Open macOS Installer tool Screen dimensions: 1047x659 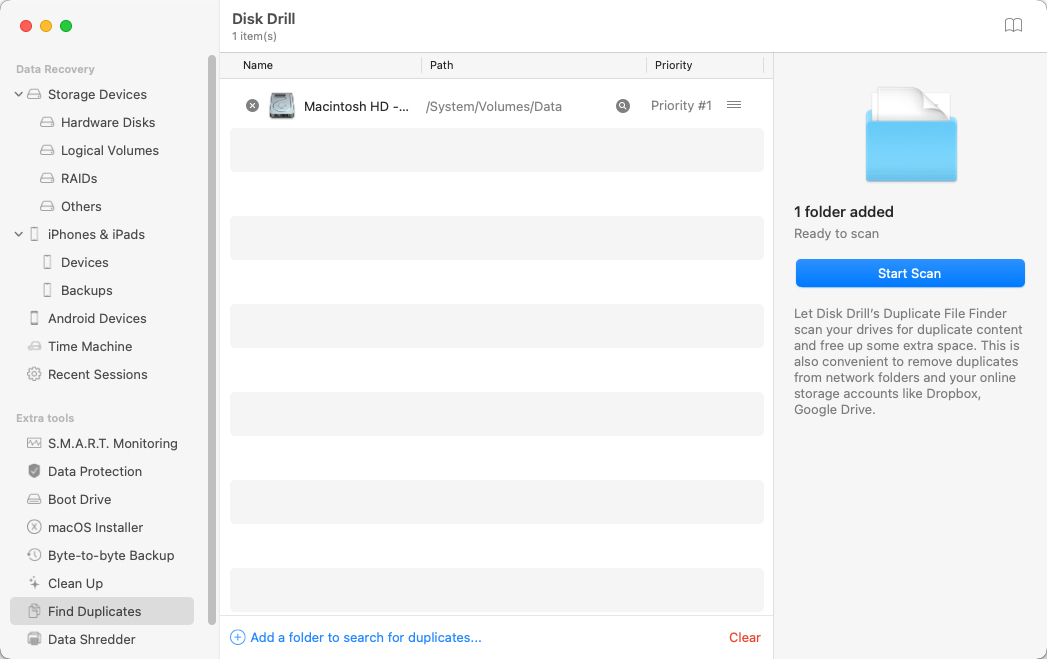[95, 527]
